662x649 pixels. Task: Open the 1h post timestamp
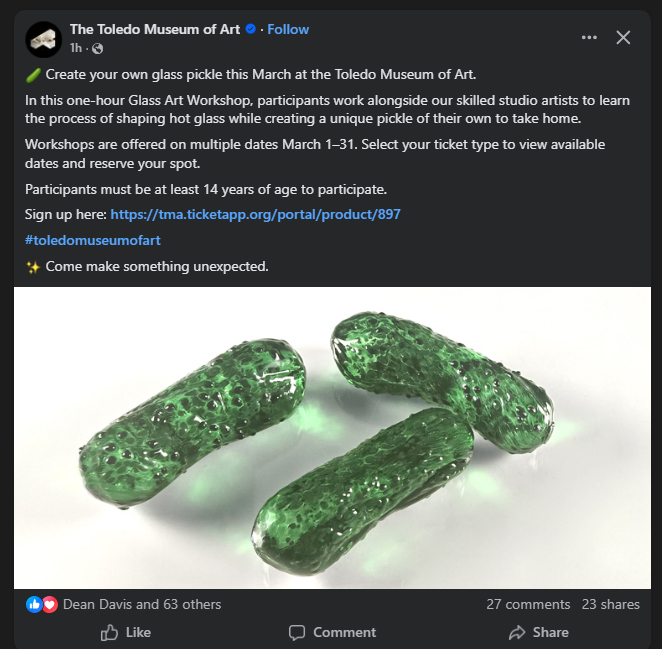75,47
